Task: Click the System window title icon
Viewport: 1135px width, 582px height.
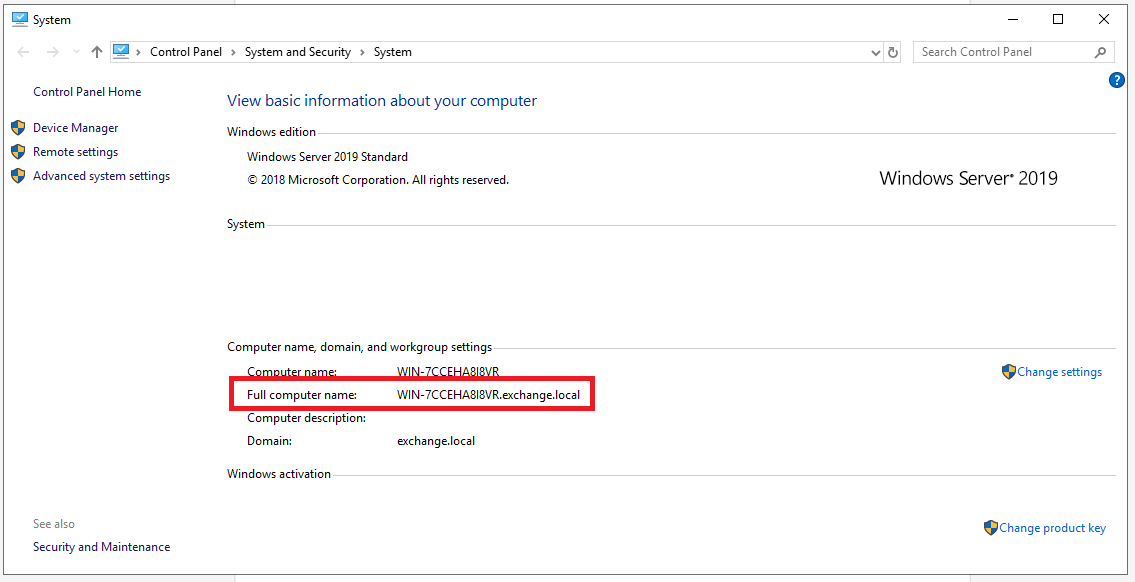Action: [x=20, y=20]
